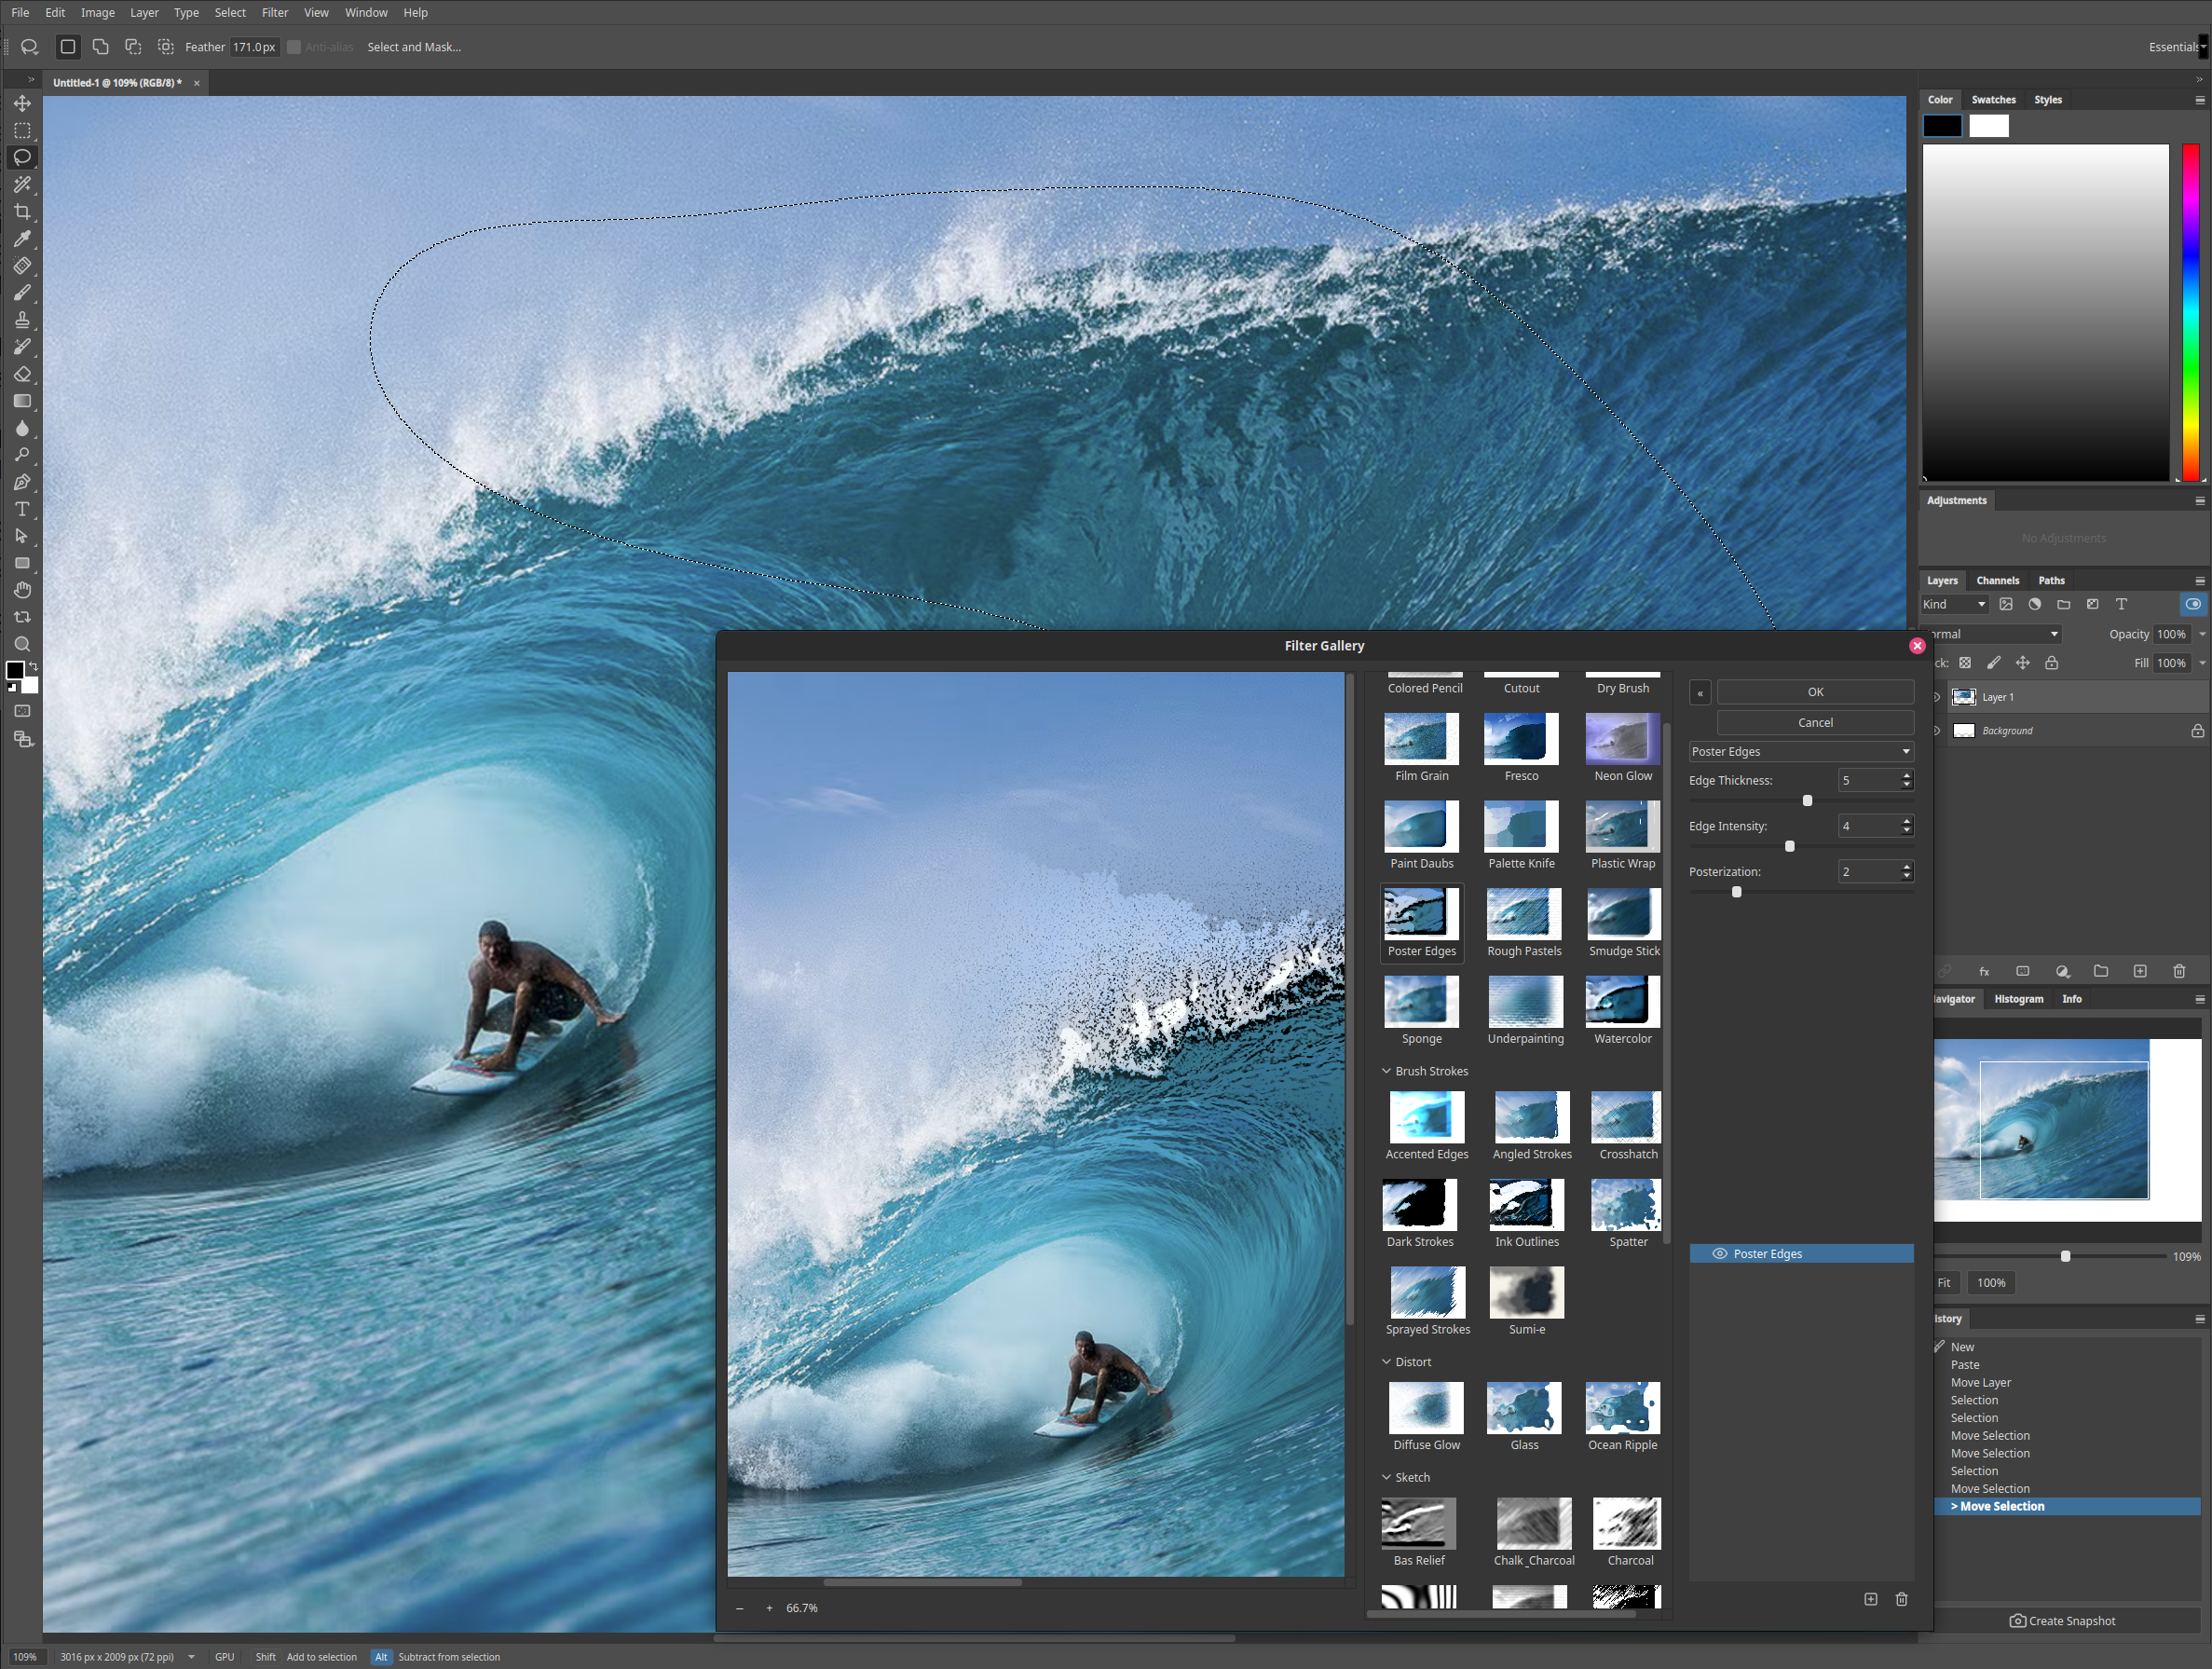This screenshot has width=2212, height=1669.
Task: Select the Eraser tool
Action: tap(22, 374)
